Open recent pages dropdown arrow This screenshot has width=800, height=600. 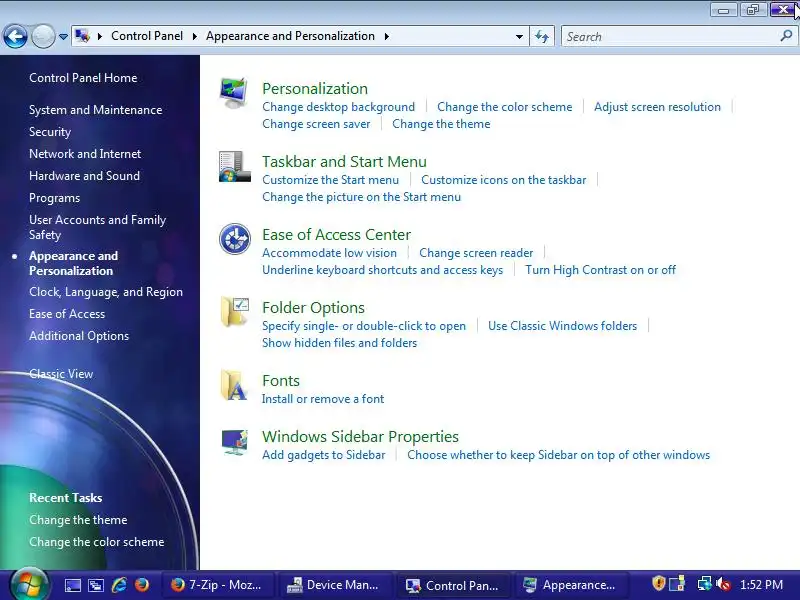(63, 37)
